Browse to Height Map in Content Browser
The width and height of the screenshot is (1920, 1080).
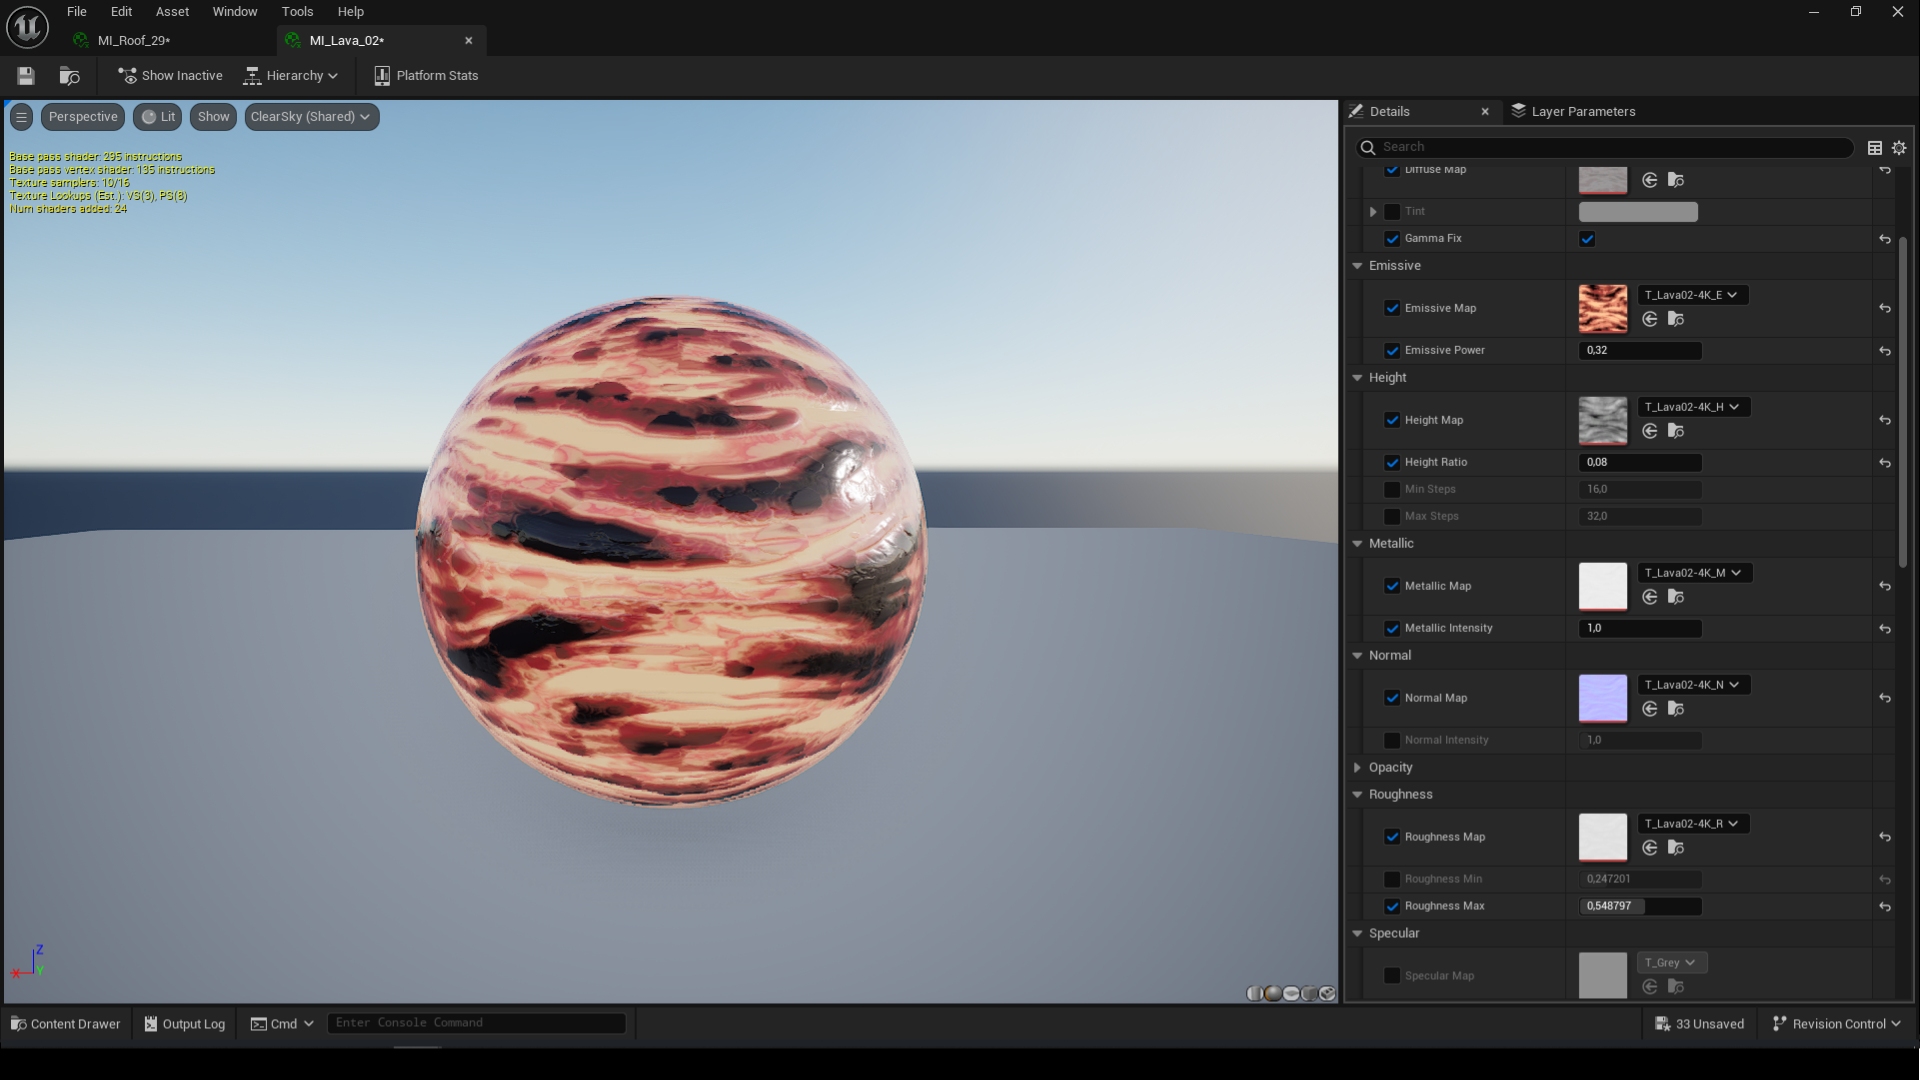point(1676,431)
